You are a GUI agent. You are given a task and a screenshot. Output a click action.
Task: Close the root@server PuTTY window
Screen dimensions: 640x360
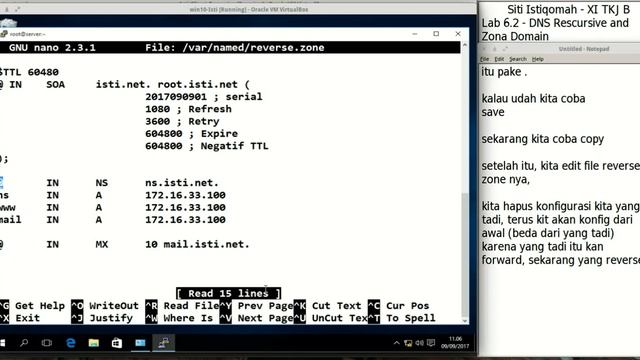[458, 34]
